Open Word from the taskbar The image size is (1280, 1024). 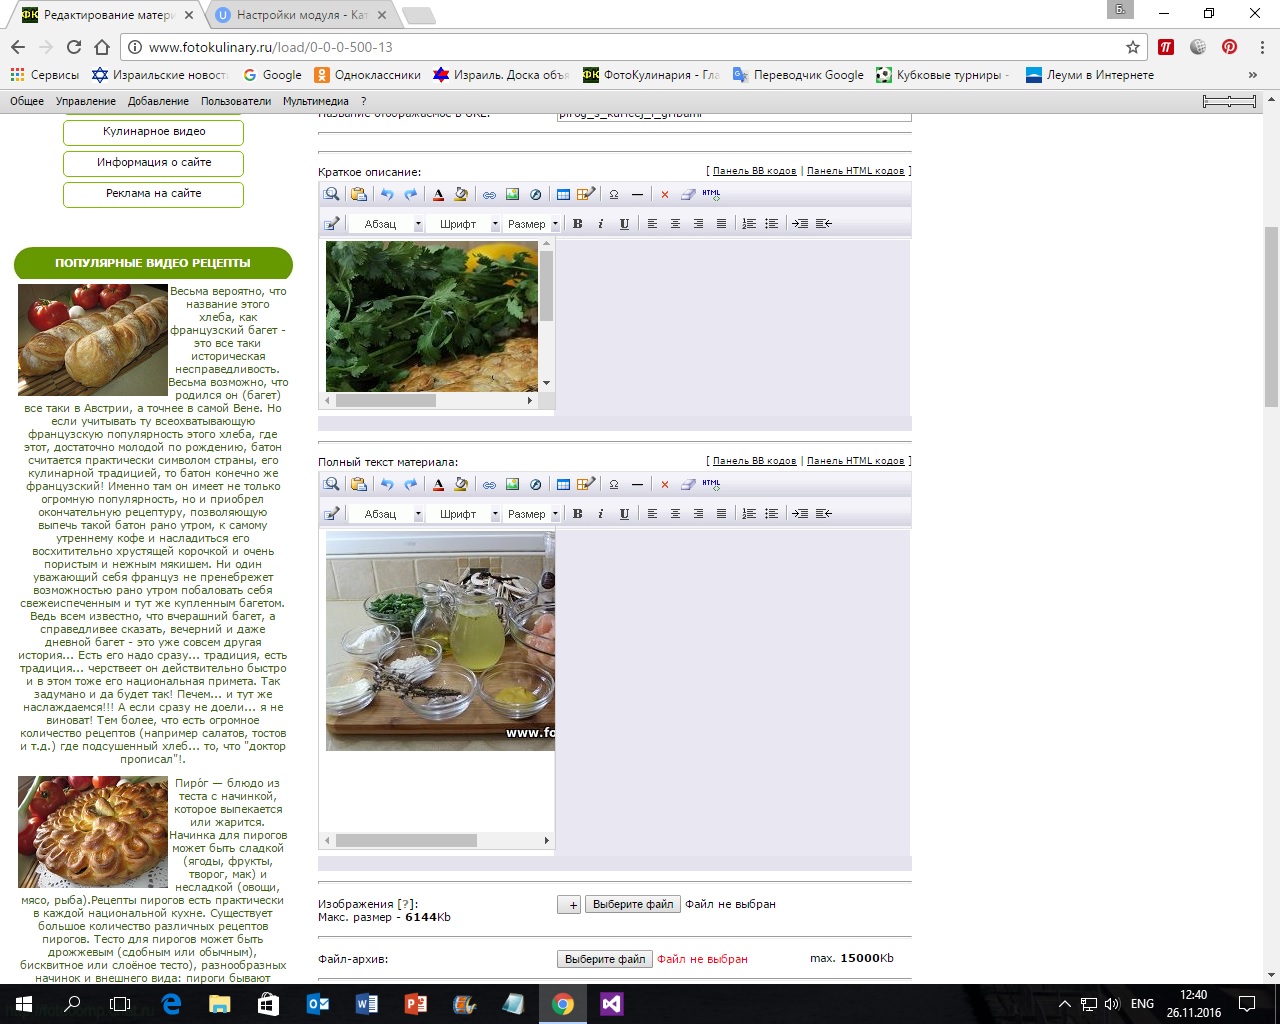(367, 1004)
